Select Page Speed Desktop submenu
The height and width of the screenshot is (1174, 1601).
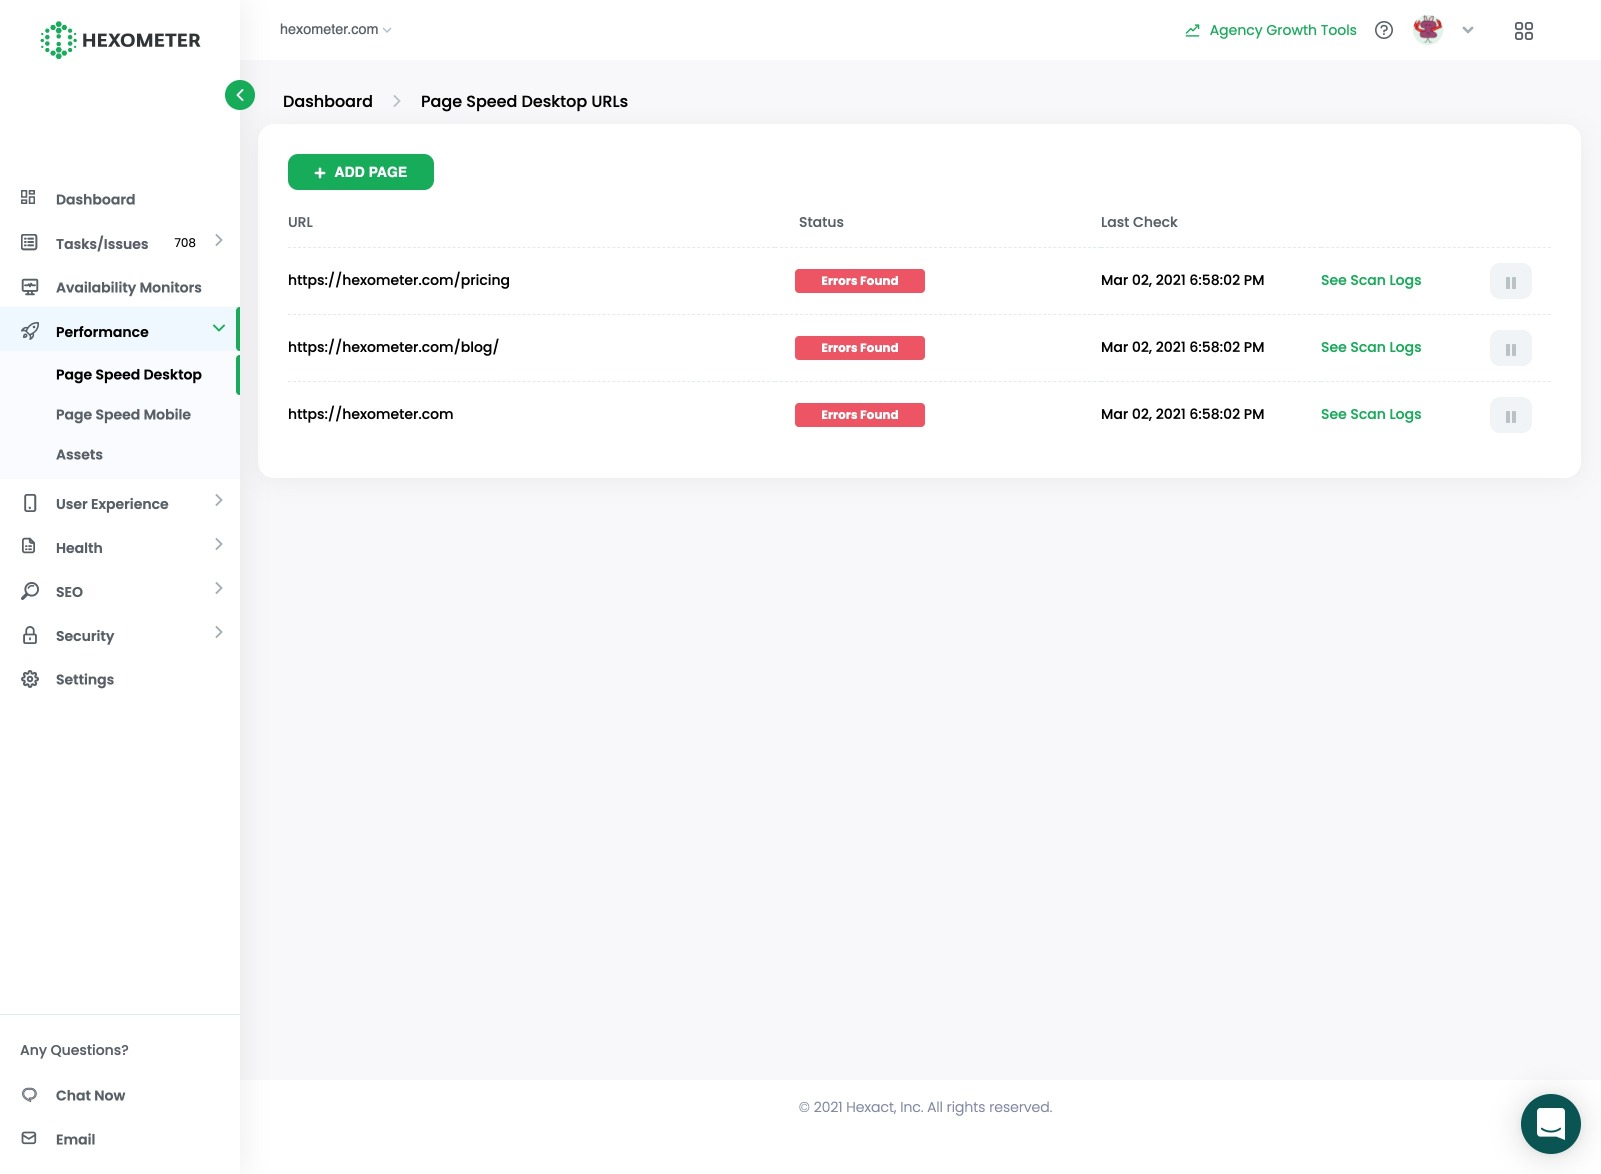[128, 375]
